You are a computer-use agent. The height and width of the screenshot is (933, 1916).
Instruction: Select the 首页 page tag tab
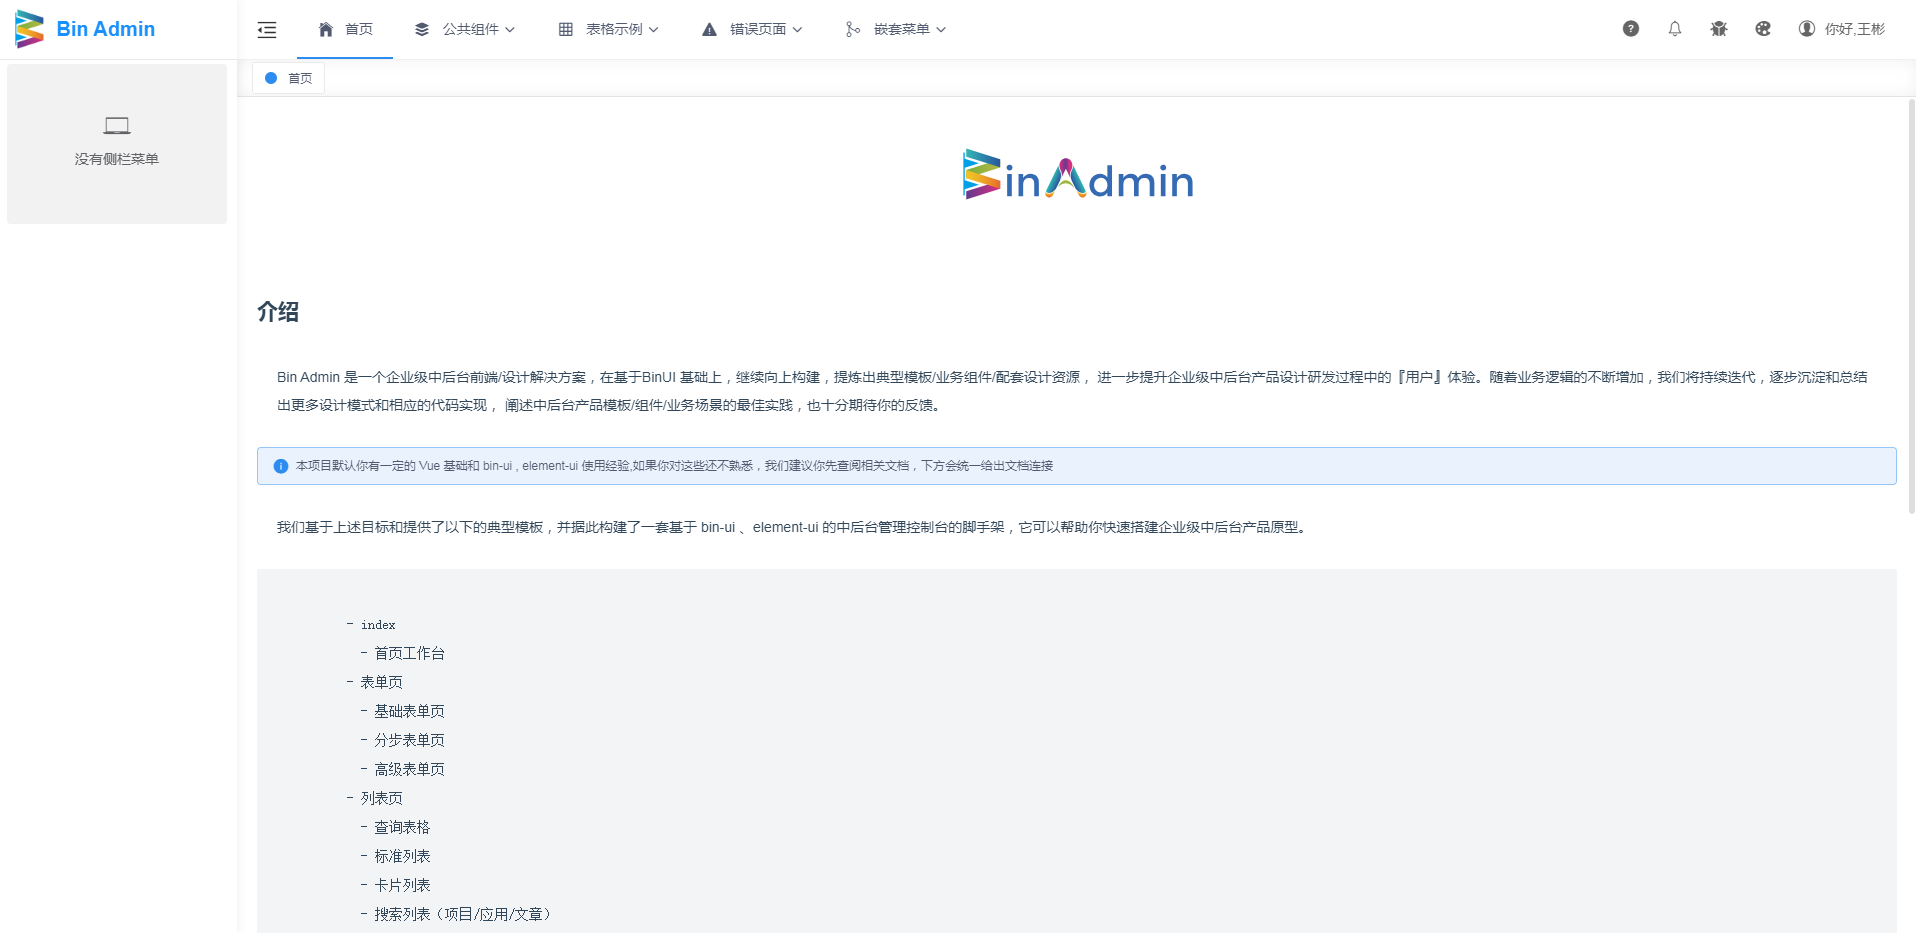(x=289, y=78)
